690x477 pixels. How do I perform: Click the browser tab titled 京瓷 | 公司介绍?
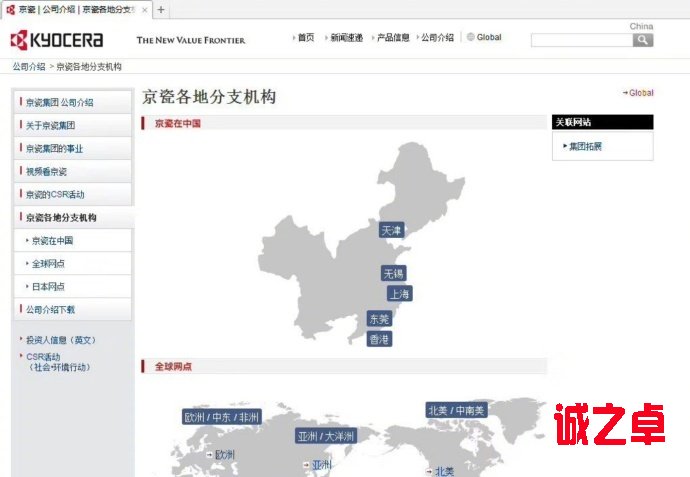[77, 10]
